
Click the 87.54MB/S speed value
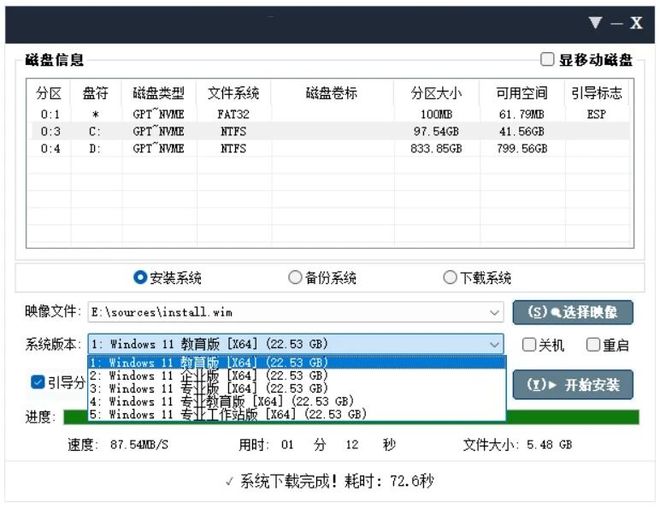tap(139, 445)
